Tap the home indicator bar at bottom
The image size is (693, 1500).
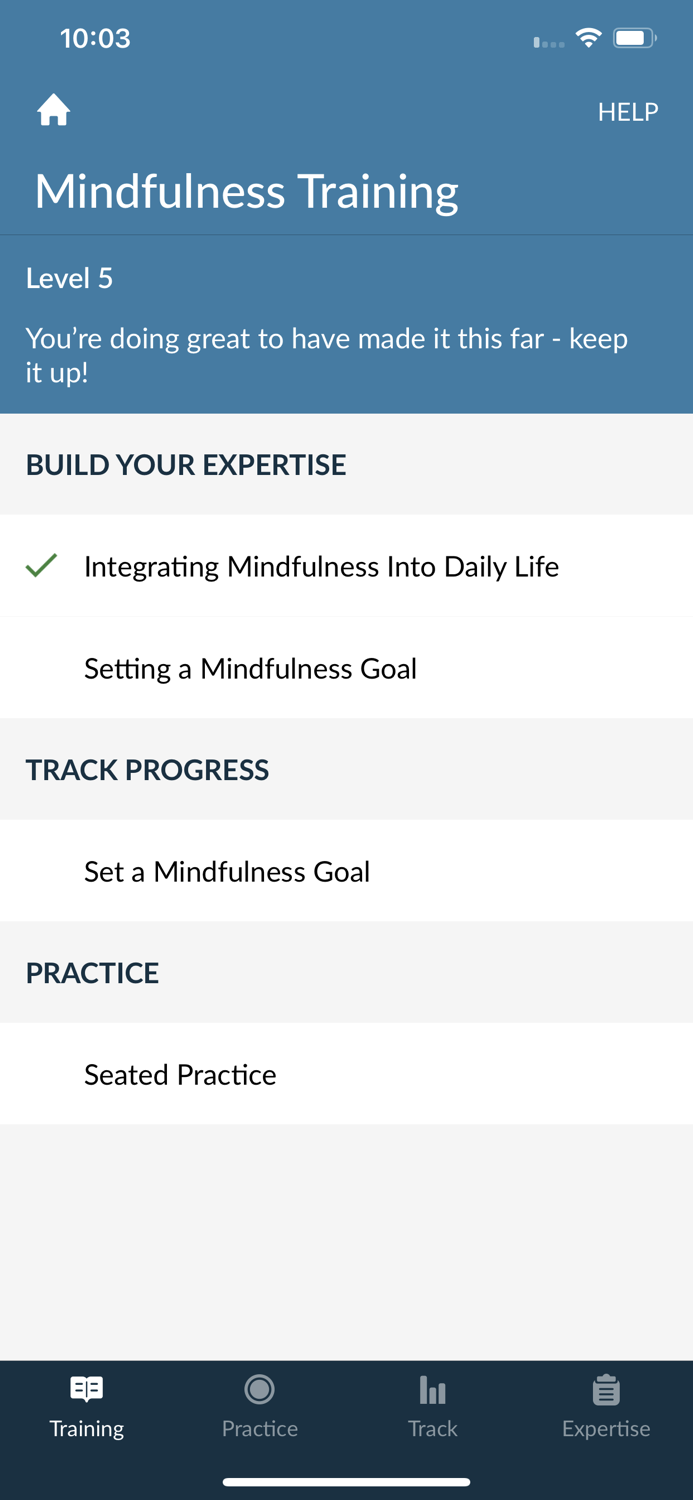(x=346, y=1482)
